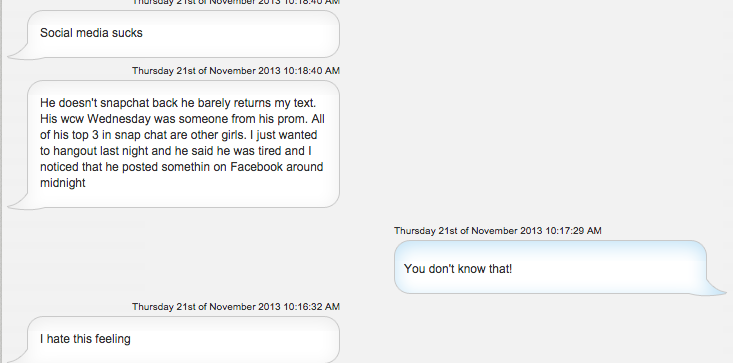733x363 pixels.
Task: Click the partially hidden timestamp at top
Action: pos(236,2)
